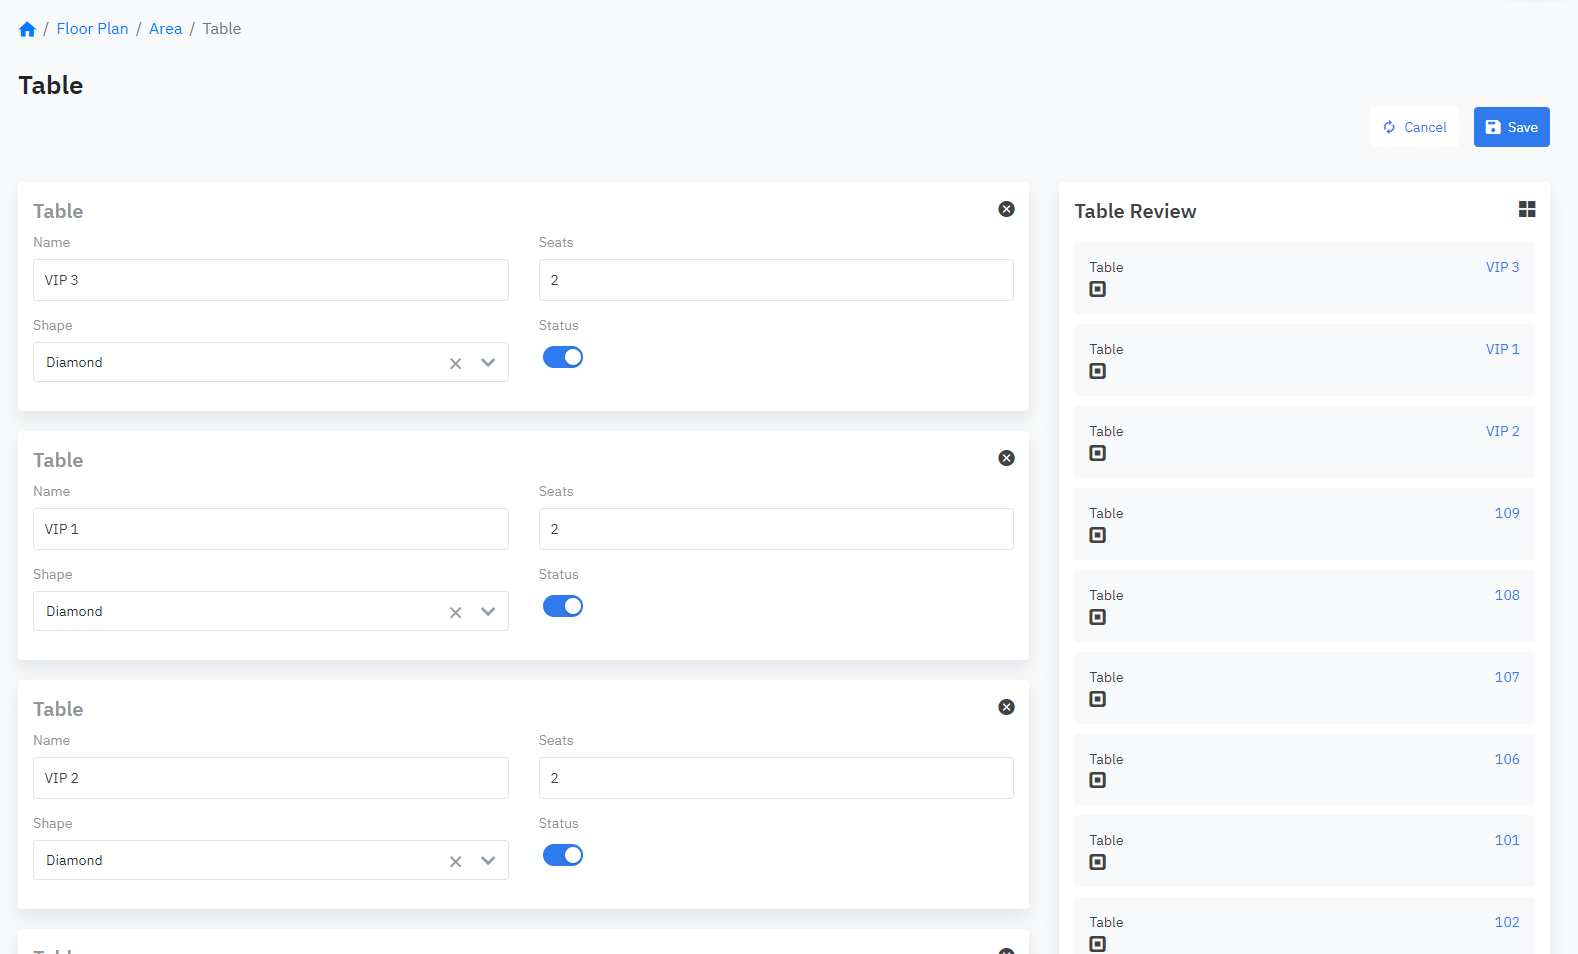Viewport: 1578px width, 954px height.
Task: Click grid view icon in Table Review
Action: pyautogui.click(x=1526, y=209)
